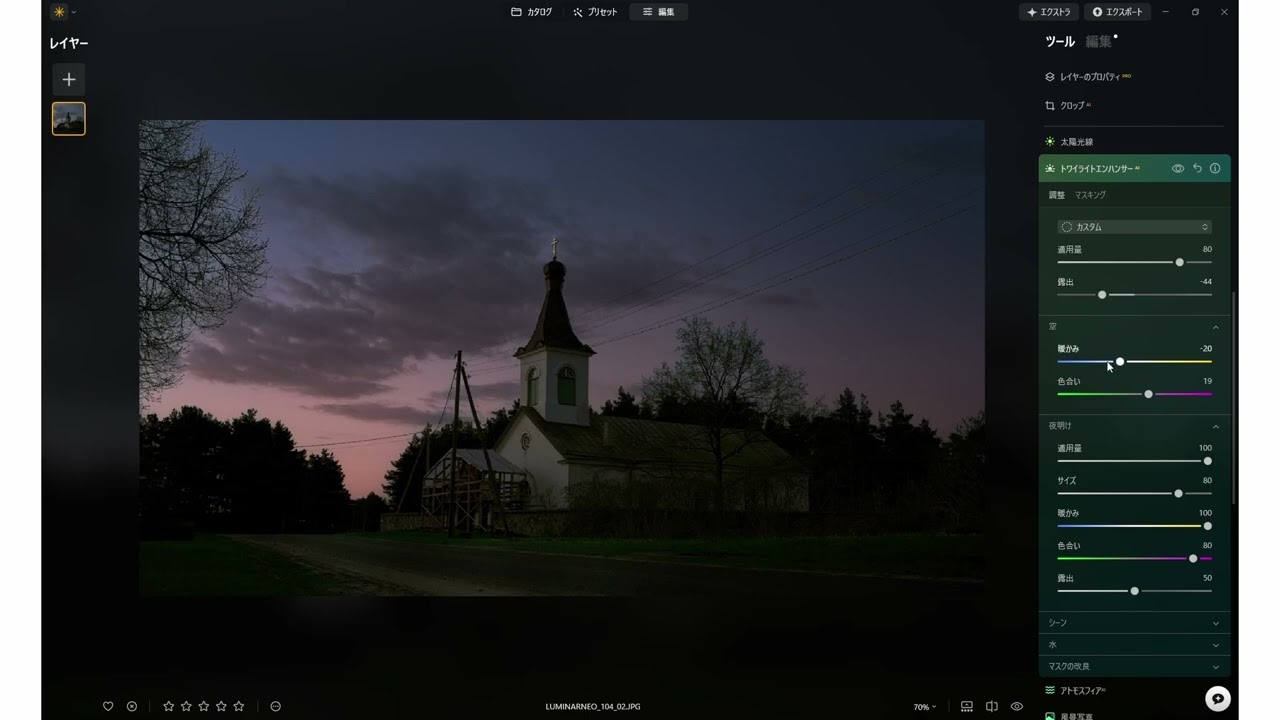The width and height of the screenshot is (1280, 720).
Task: Reset Twilight Enhancer with the undo arrow
Action: 1197,168
